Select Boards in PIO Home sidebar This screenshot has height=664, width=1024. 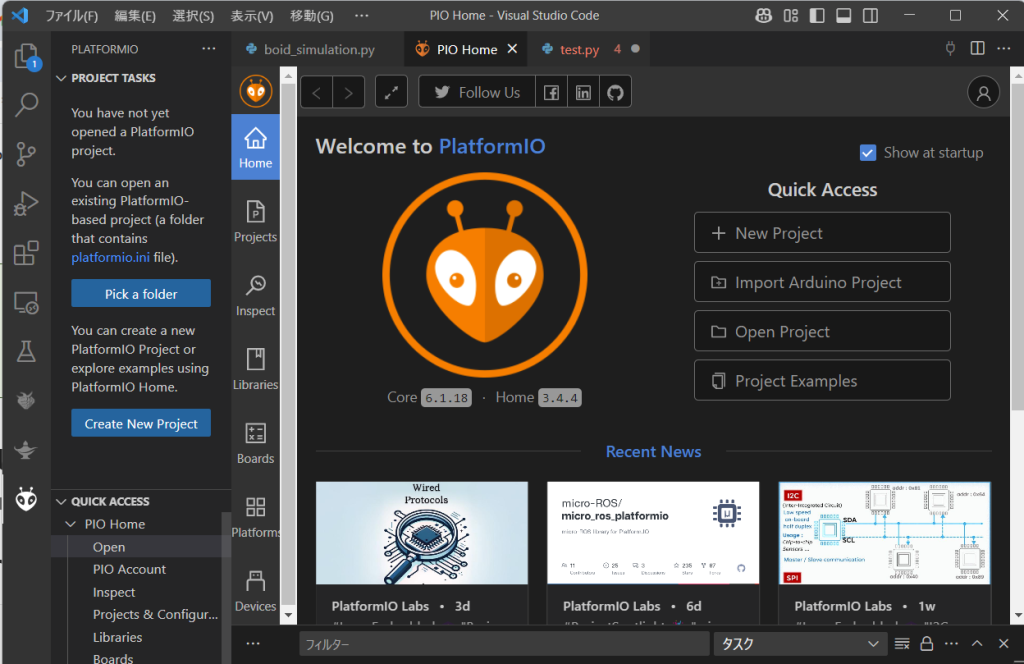tap(255, 441)
